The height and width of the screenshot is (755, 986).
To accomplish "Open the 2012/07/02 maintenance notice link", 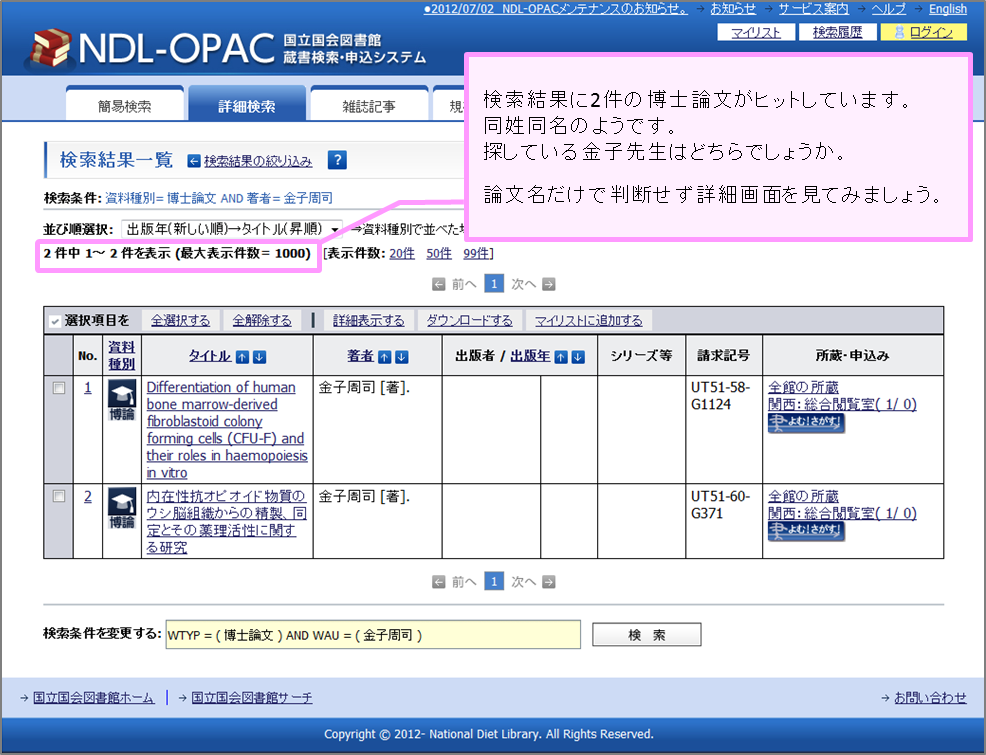I will [555, 9].
